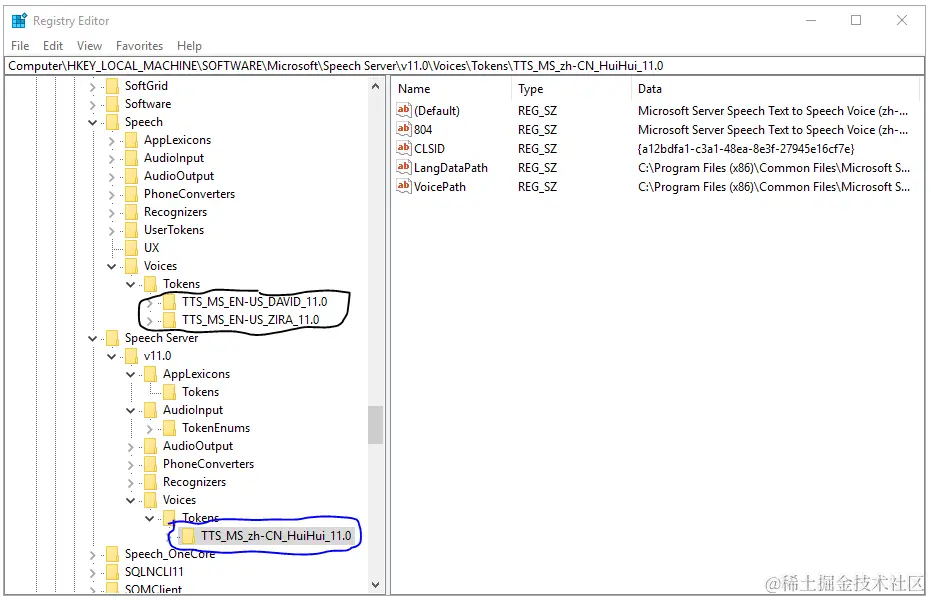Click the TTS_MS_zh-CN_HuiHui_11.0 folder icon

tap(189, 536)
